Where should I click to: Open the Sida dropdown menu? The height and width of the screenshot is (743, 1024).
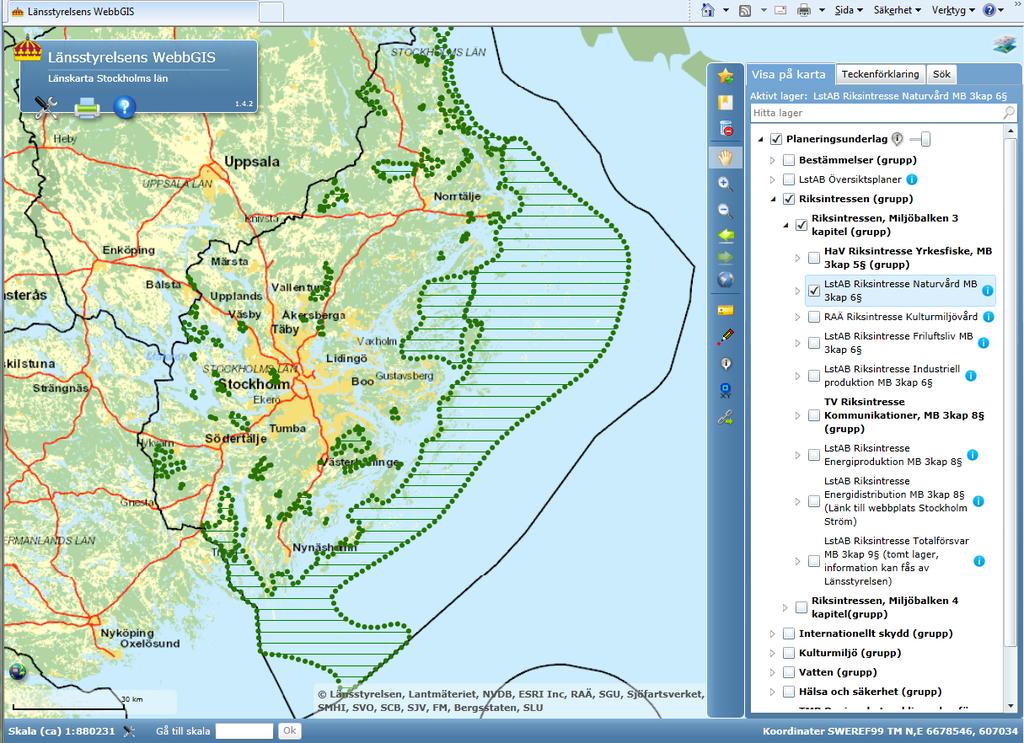click(x=849, y=10)
